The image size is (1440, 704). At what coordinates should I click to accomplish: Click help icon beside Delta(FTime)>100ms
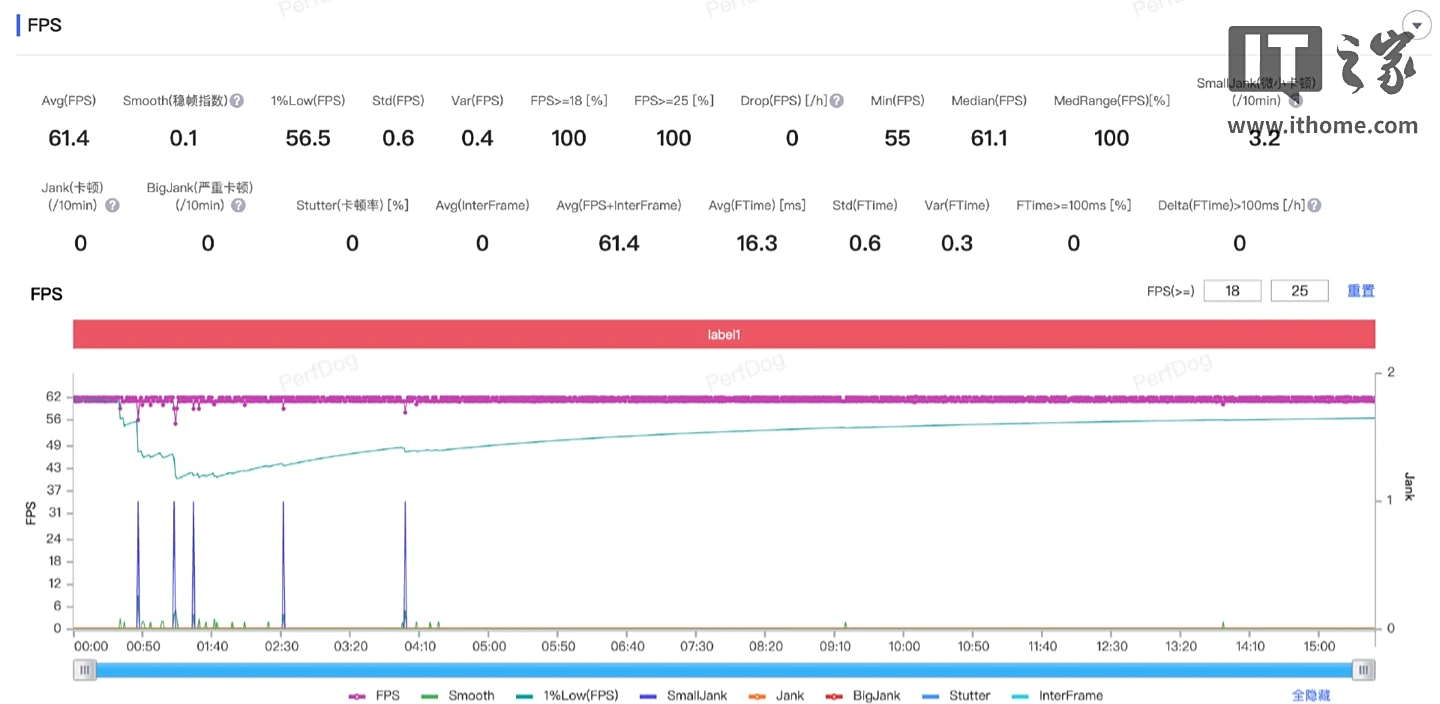(x=1314, y=205)
